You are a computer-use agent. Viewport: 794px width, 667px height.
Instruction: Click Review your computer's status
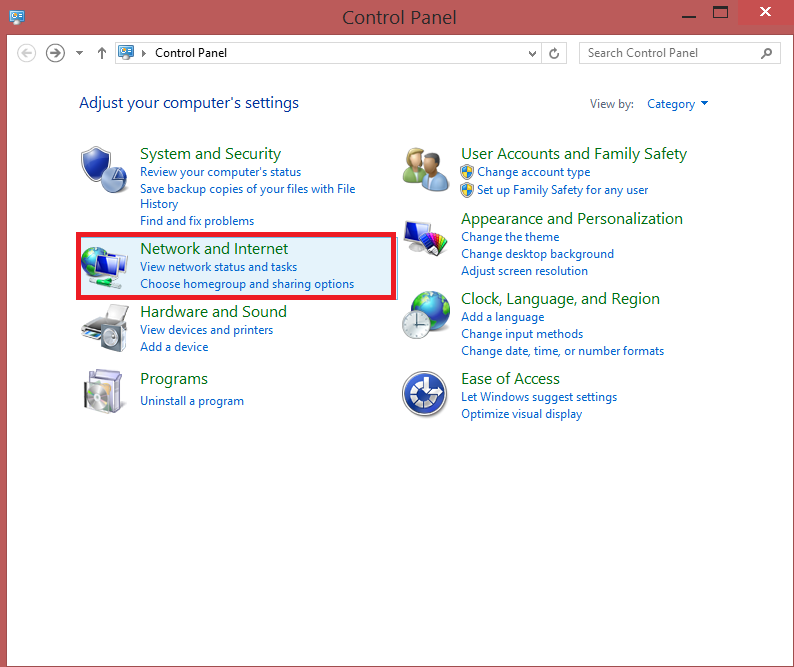(x=220, y=172)
